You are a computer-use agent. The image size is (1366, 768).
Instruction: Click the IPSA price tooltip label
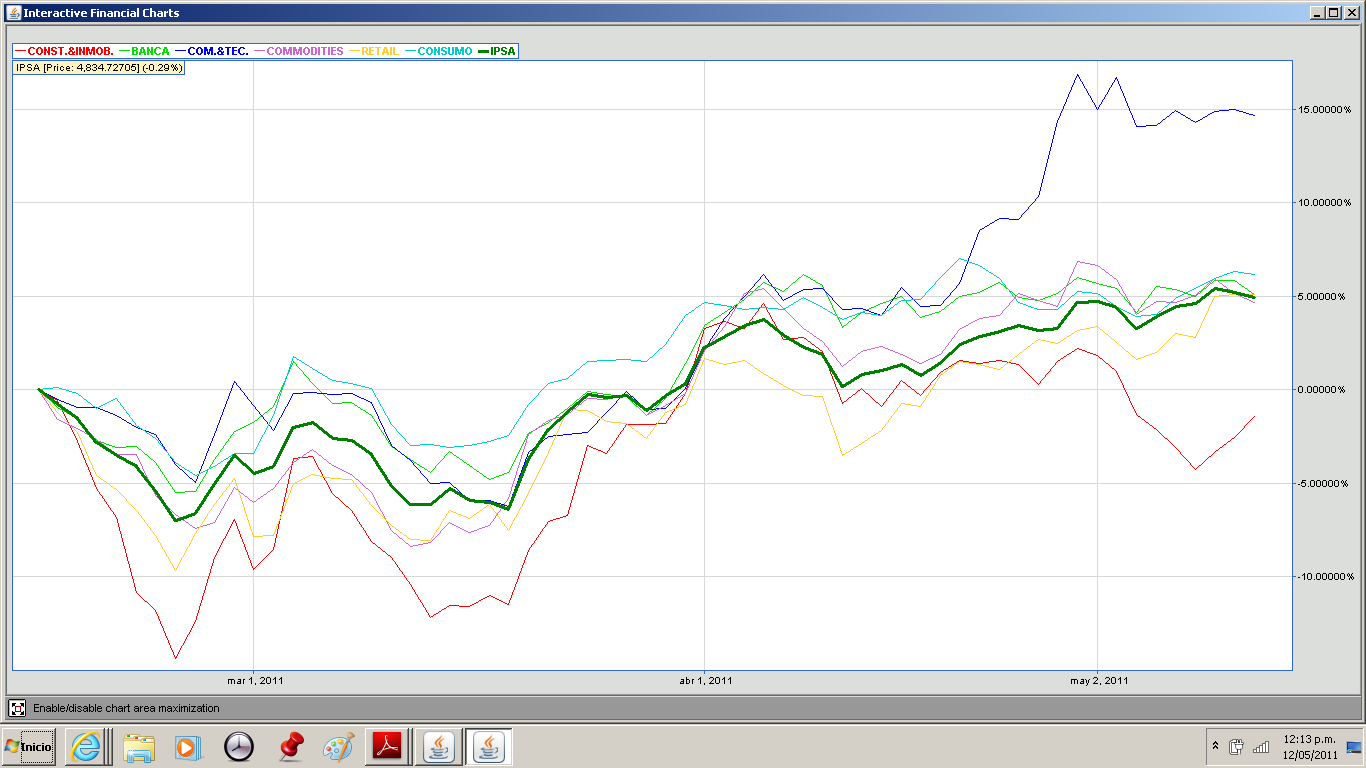98,67
